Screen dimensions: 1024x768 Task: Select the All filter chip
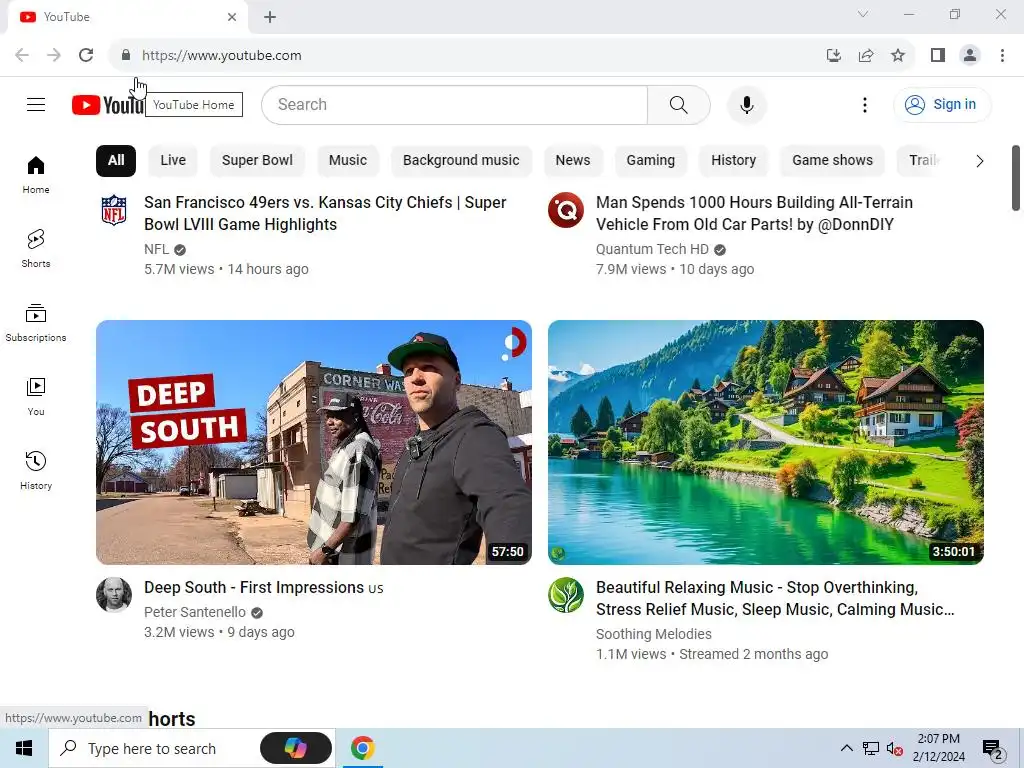[x=116, y=161]
